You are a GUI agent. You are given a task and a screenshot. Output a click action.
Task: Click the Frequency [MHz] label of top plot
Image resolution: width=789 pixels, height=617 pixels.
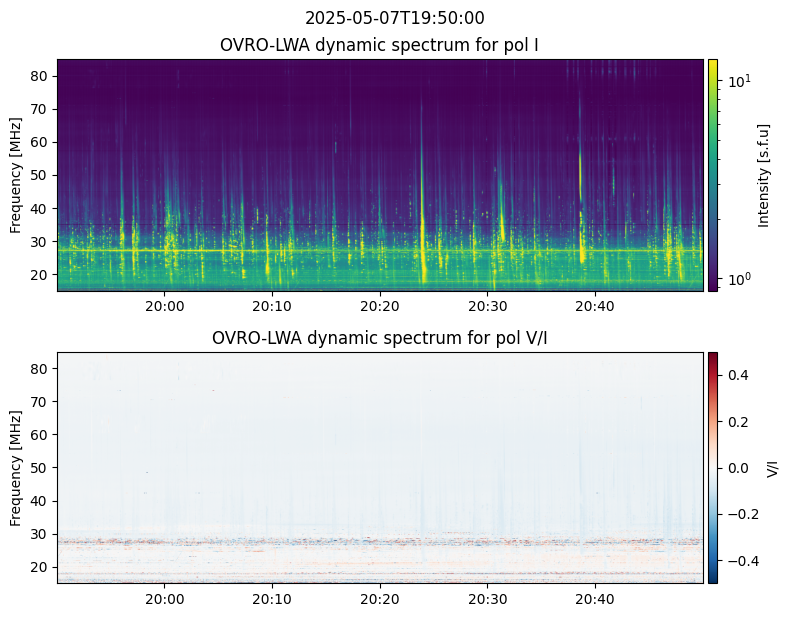pos(16,175)
